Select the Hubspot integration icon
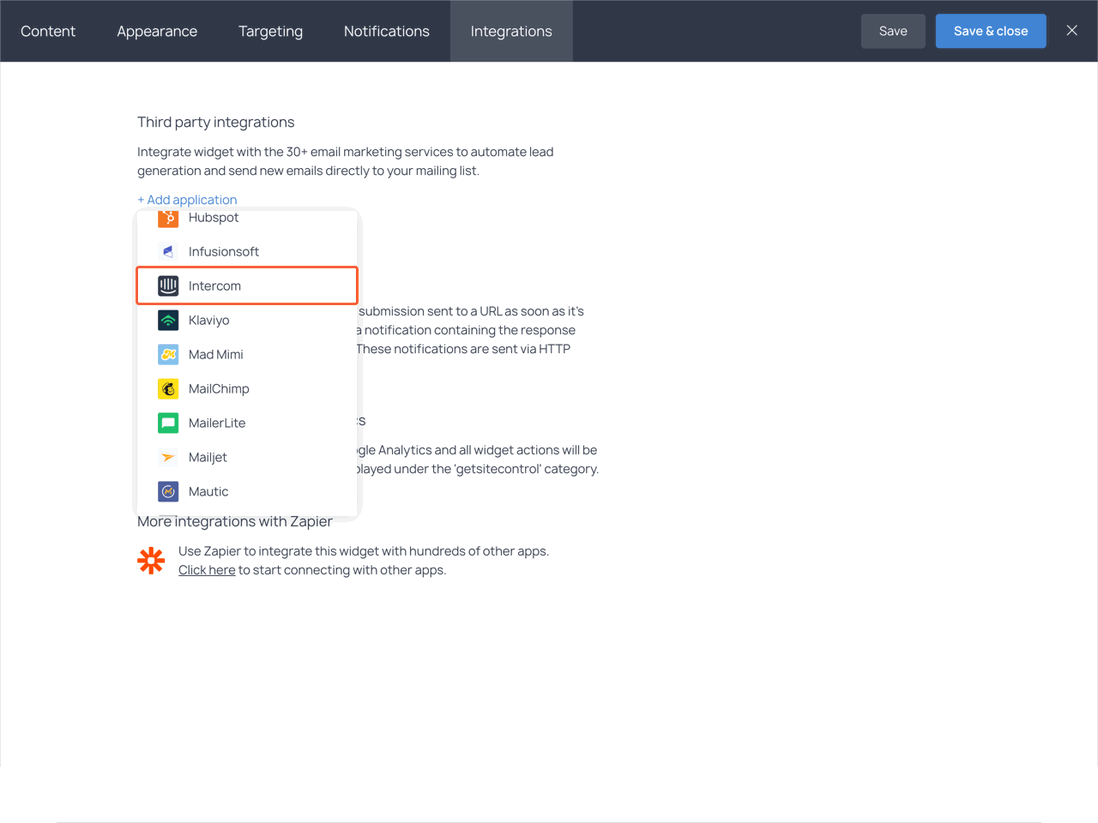This screenshot has height=823, width=1098. (168, 217)
